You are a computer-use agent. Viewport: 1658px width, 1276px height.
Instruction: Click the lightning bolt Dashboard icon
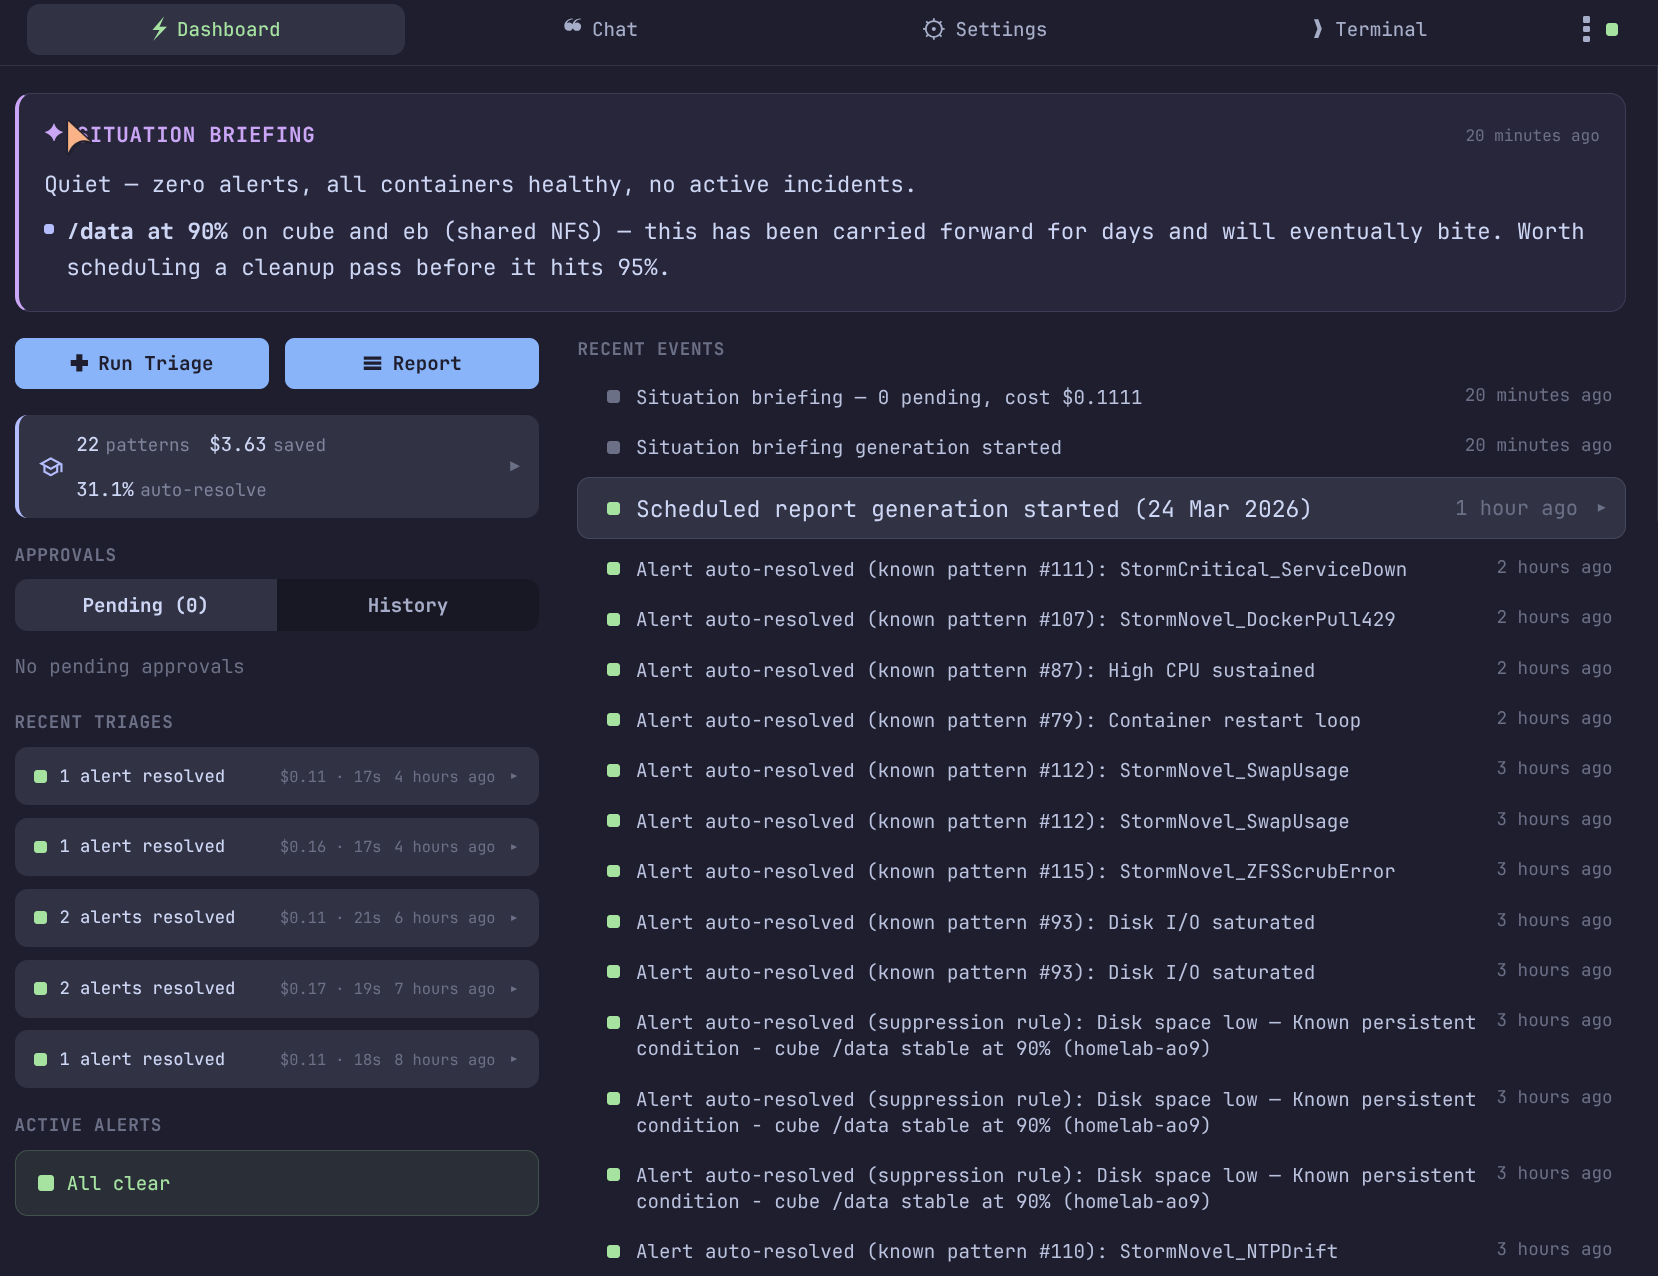(160, 29)
